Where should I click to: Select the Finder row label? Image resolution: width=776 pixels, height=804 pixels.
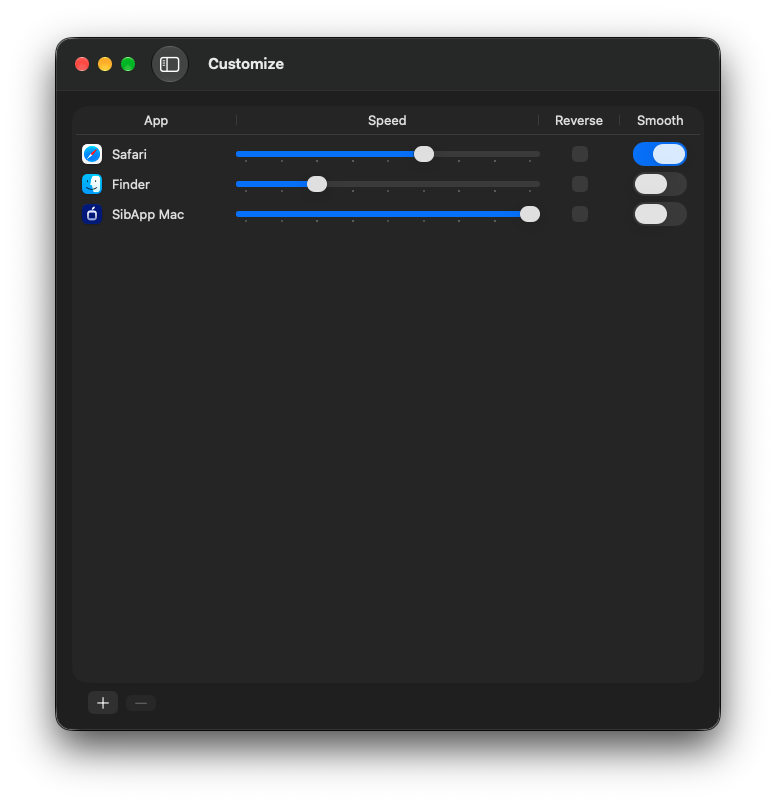131,185
